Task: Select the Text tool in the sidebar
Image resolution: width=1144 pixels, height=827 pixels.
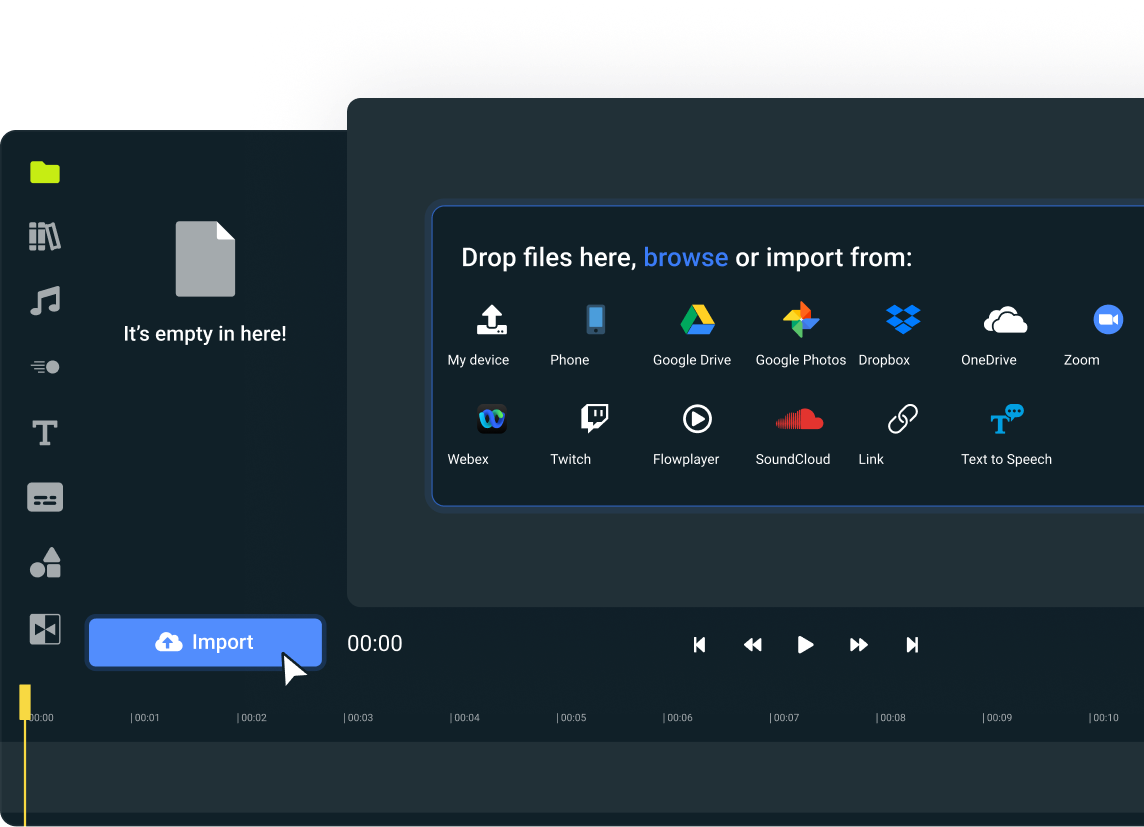Action: coord(44,432)
